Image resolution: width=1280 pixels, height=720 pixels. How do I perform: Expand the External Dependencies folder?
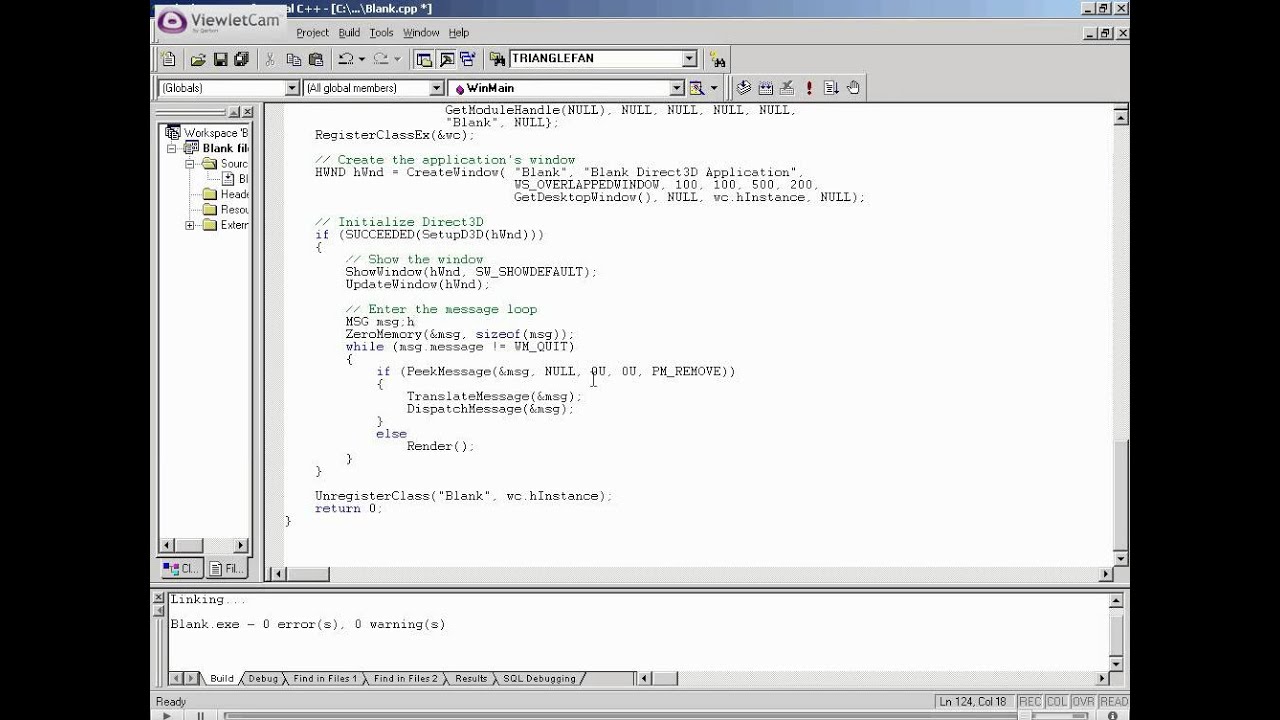click(190, 225)
